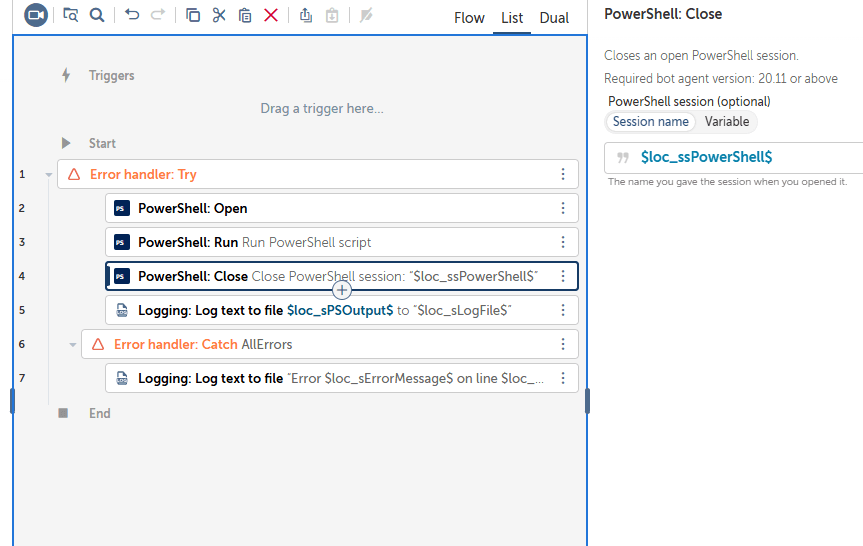Image resolution: width=863 pixels, height=546 pixels.
Task: Open the find action icon with magnifier window
Action: [70, 15]
